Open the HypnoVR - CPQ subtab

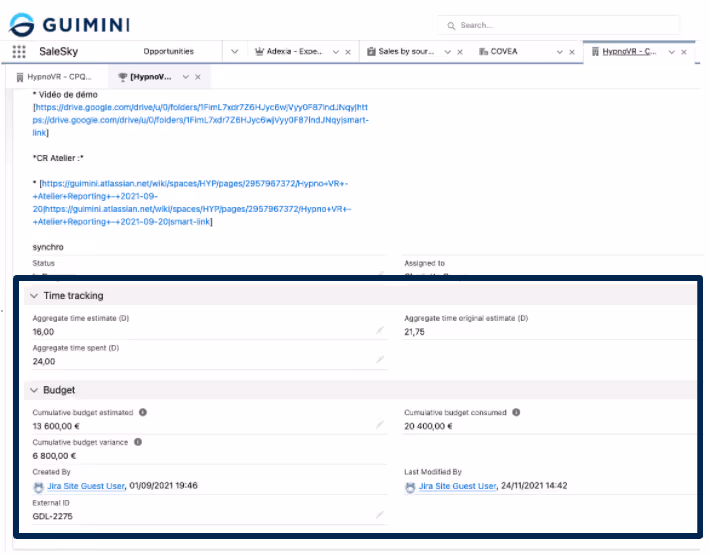pyautogui.click(x=59, y=77)
